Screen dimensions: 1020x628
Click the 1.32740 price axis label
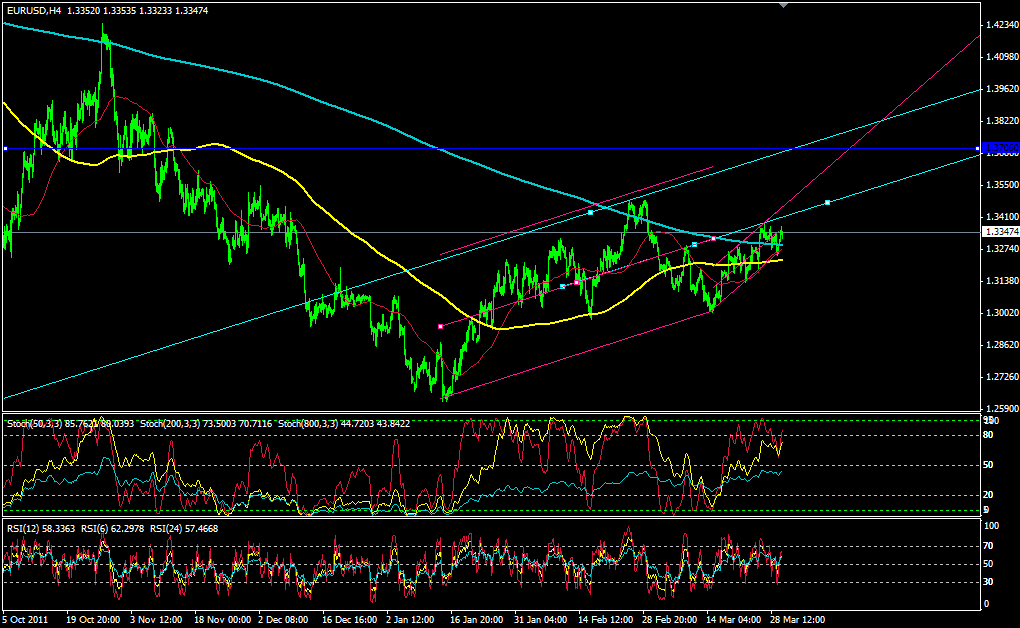pos(1002,249)
